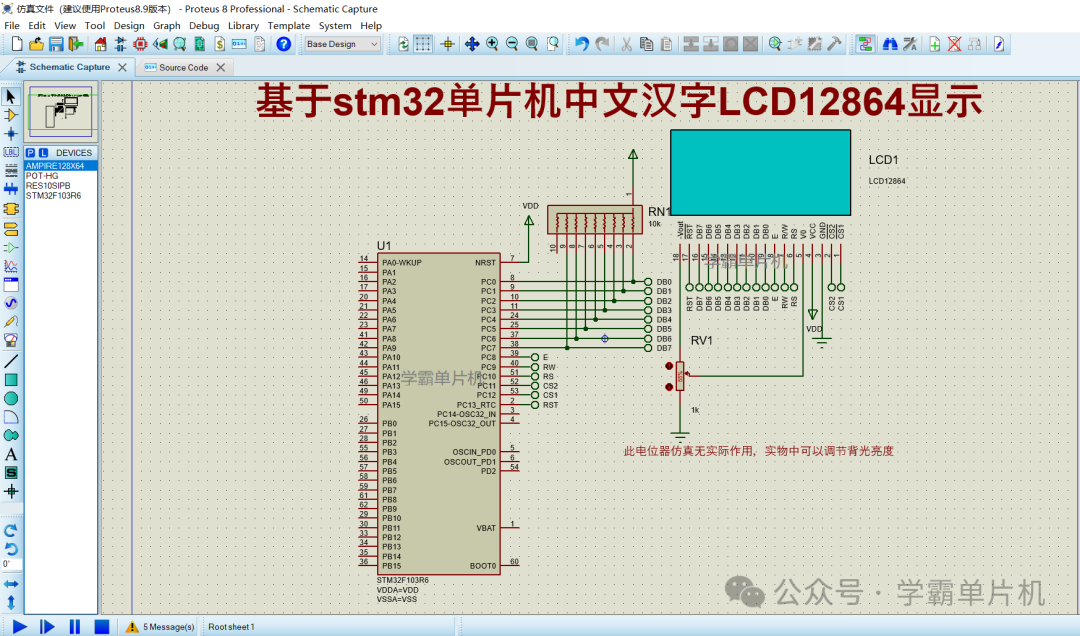Screen dimensions: 1080x636
Task: Open the File menu
Action: tap(12, 25)
